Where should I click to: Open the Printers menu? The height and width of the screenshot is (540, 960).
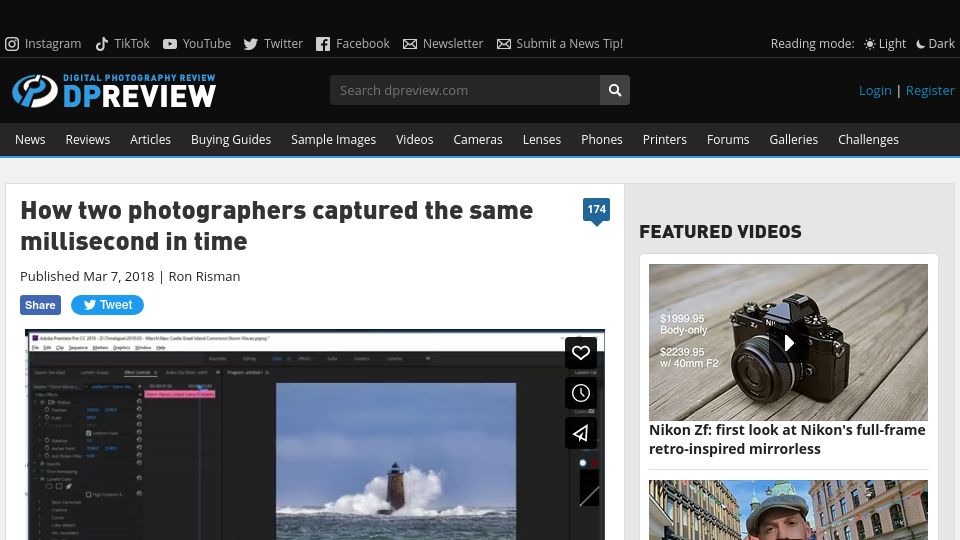click(664, 140)
